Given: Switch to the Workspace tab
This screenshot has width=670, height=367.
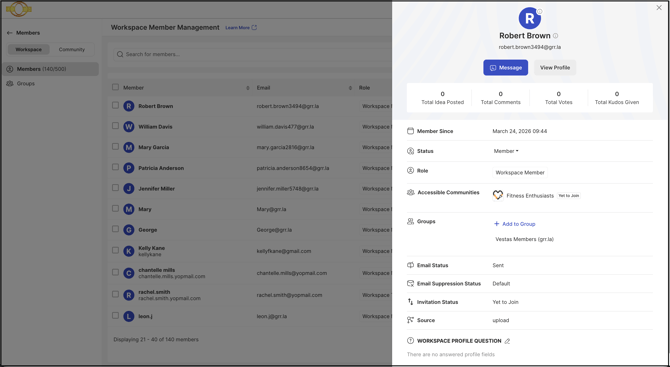Looking at the screenshot, I should point(29,50).
